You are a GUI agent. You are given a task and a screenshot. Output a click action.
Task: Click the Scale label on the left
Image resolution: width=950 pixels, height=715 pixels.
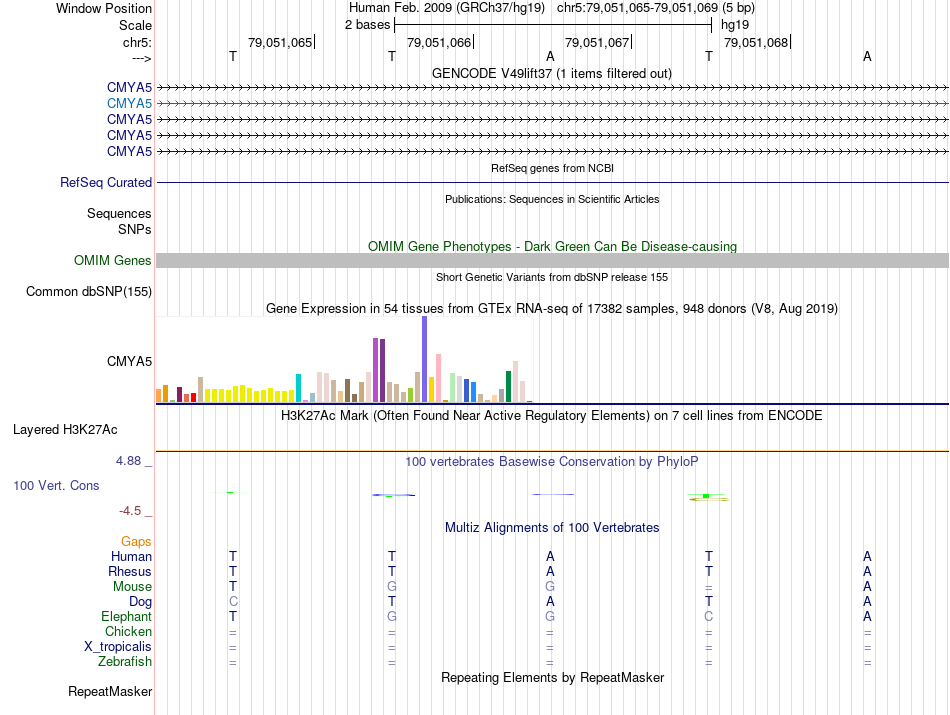pos(135,25)
